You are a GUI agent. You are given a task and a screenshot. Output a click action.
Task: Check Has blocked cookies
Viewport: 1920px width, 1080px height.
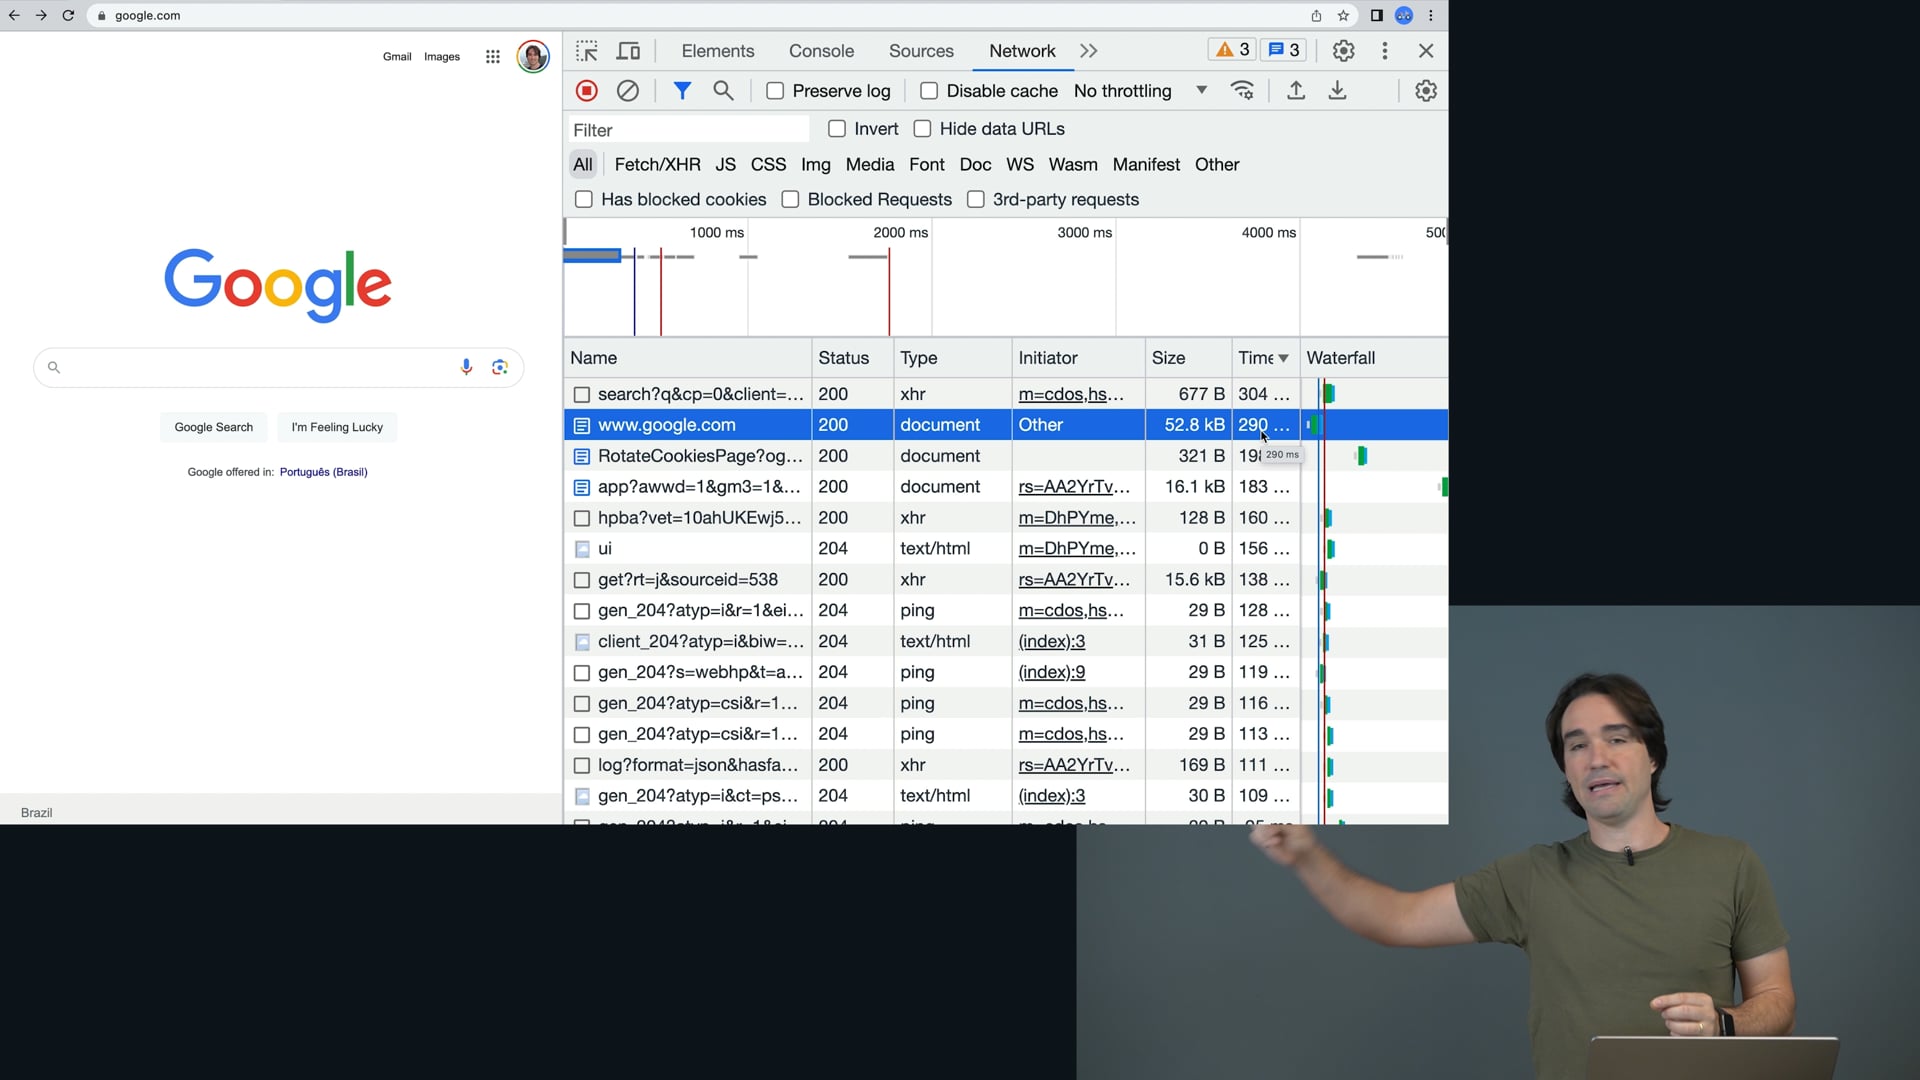584,200
